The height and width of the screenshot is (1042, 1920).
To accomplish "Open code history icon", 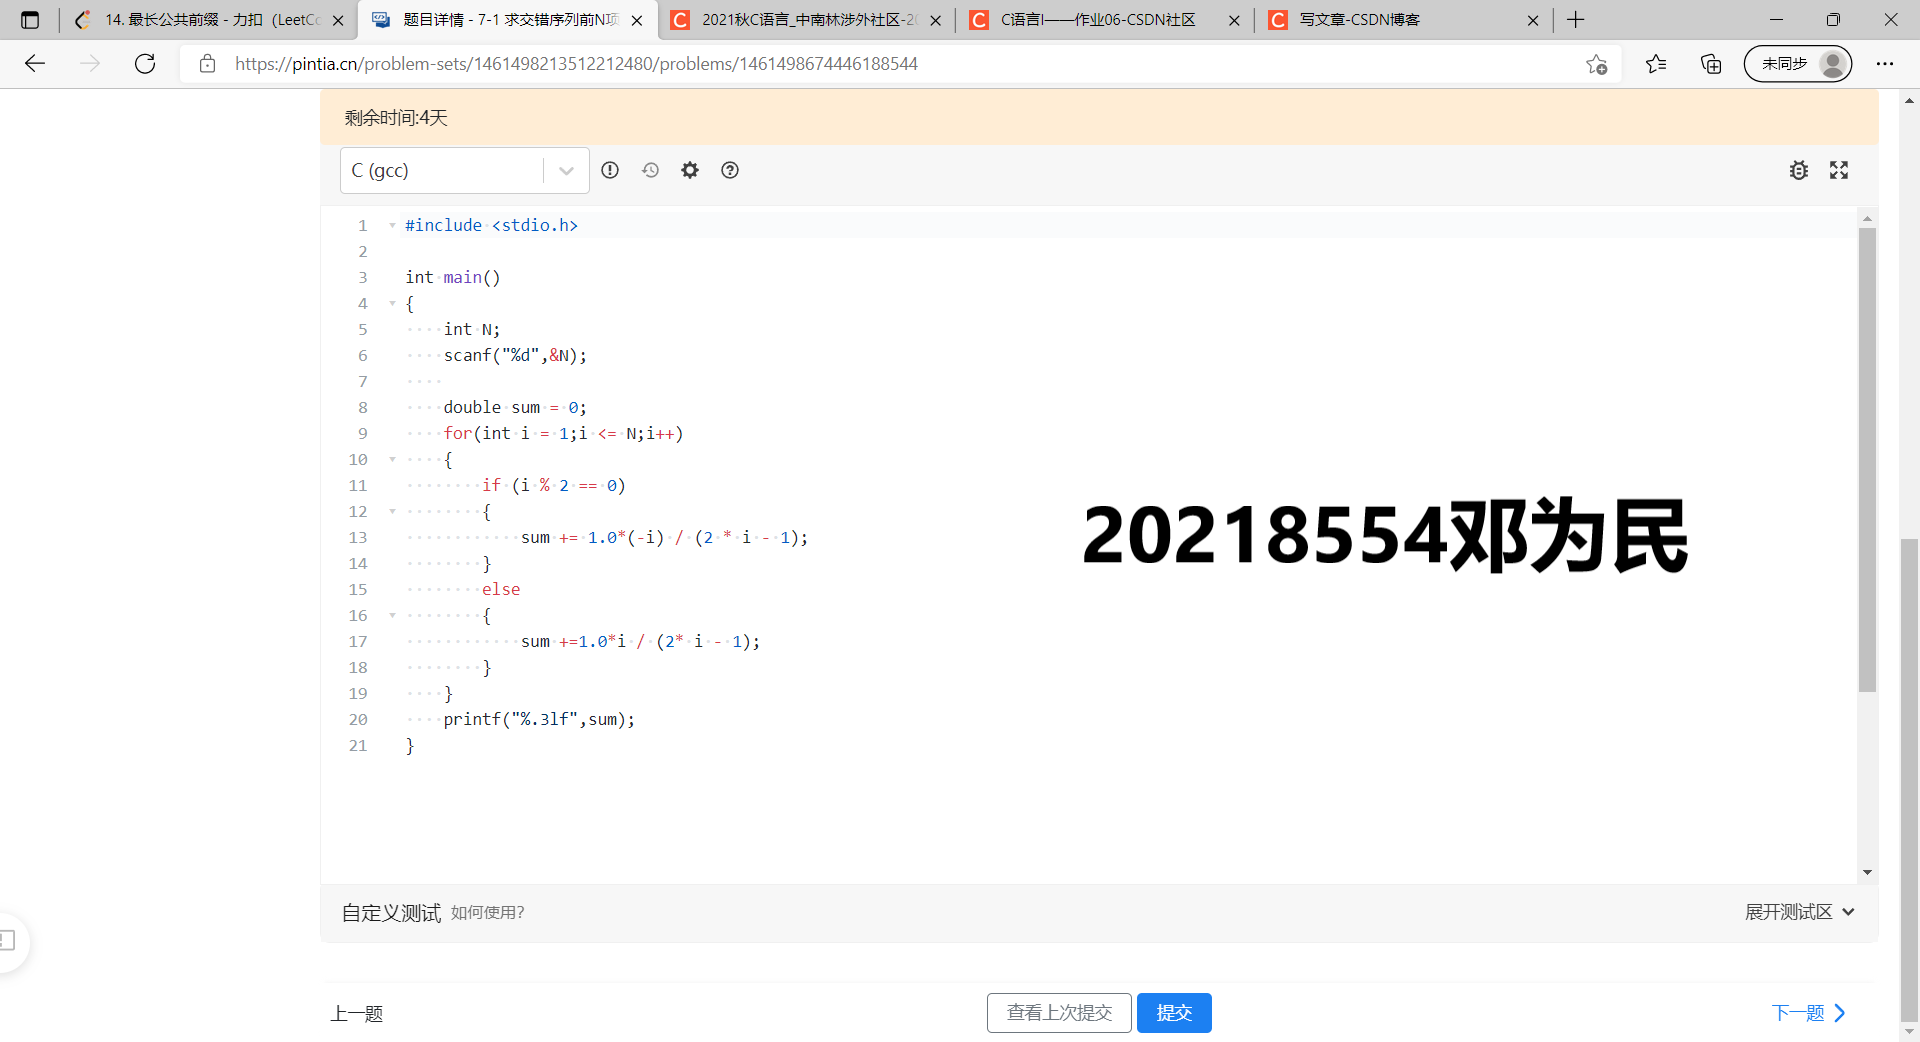I will point(650,170).
